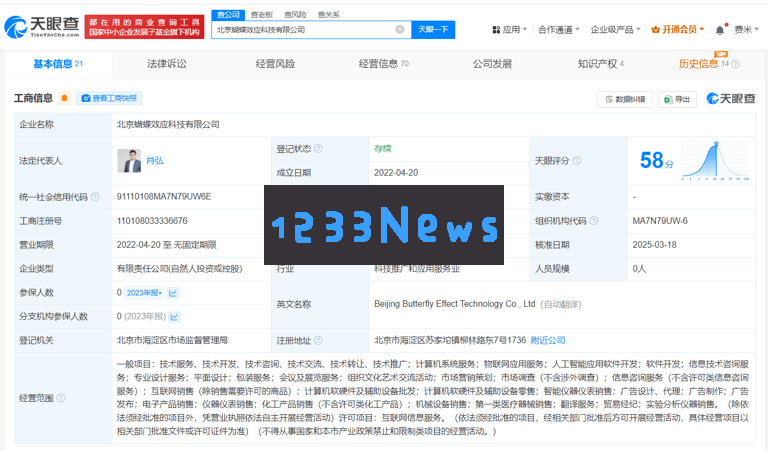The image size is (768, 451).
Task: Click organization code MA7N79UW-6
Action: [660, 221]
